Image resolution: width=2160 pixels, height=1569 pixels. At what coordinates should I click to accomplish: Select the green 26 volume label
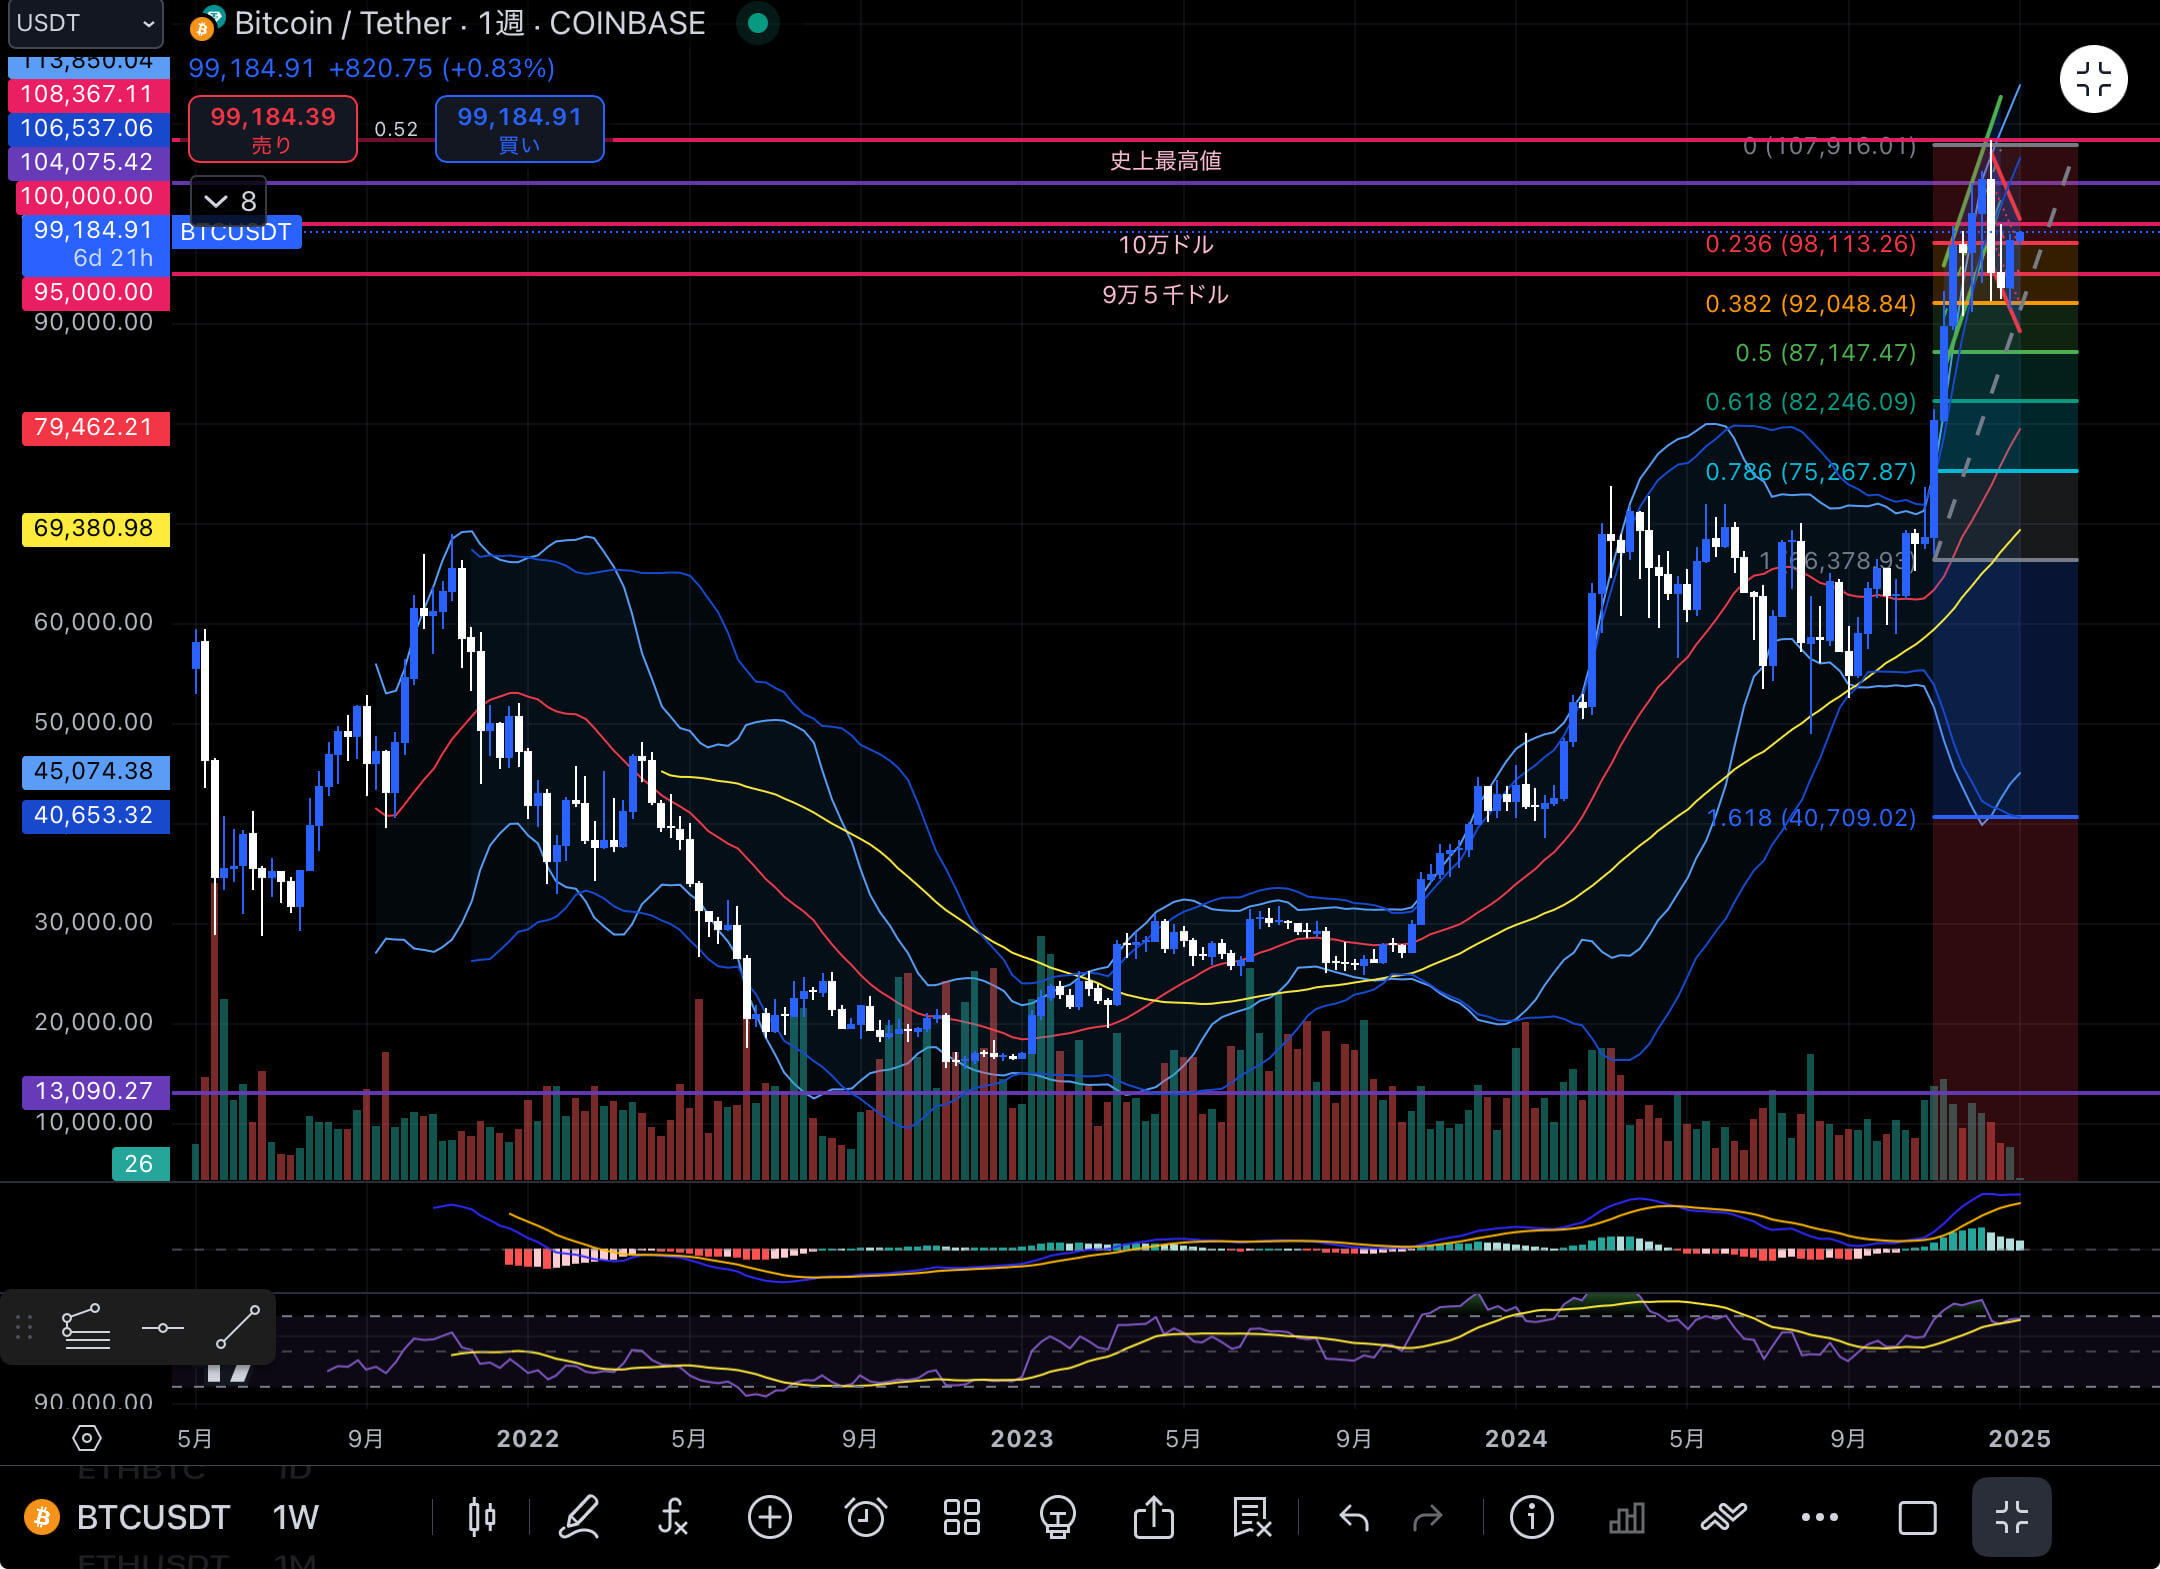coord(139,1164)
